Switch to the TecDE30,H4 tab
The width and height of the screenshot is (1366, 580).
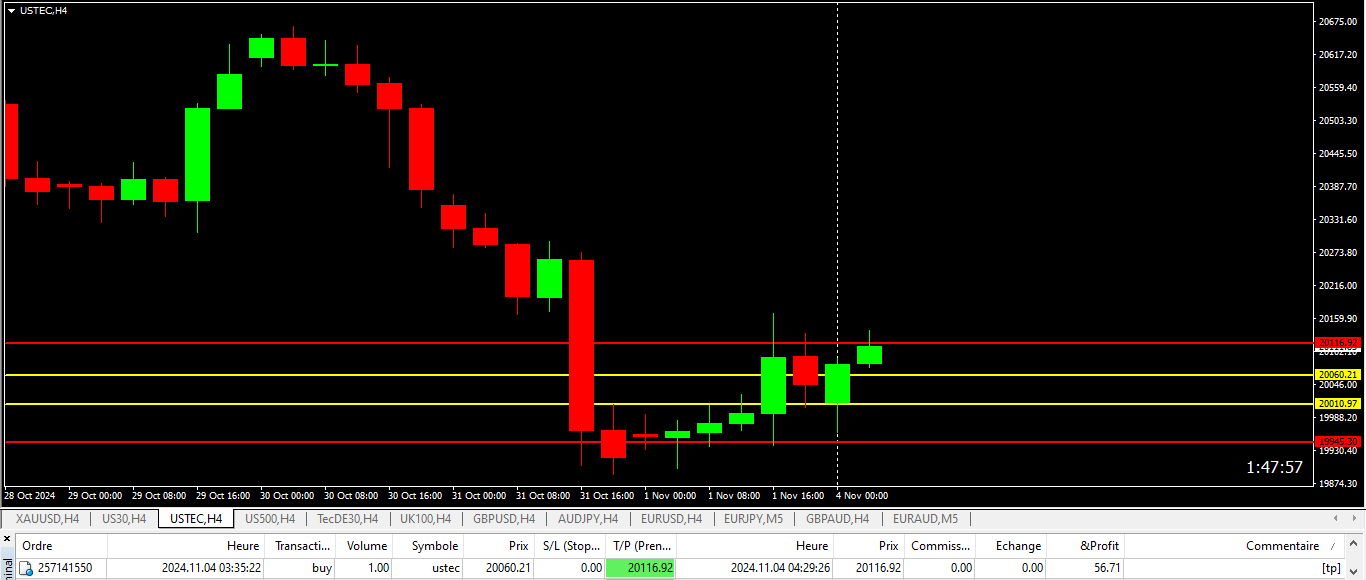pos(347,519)
